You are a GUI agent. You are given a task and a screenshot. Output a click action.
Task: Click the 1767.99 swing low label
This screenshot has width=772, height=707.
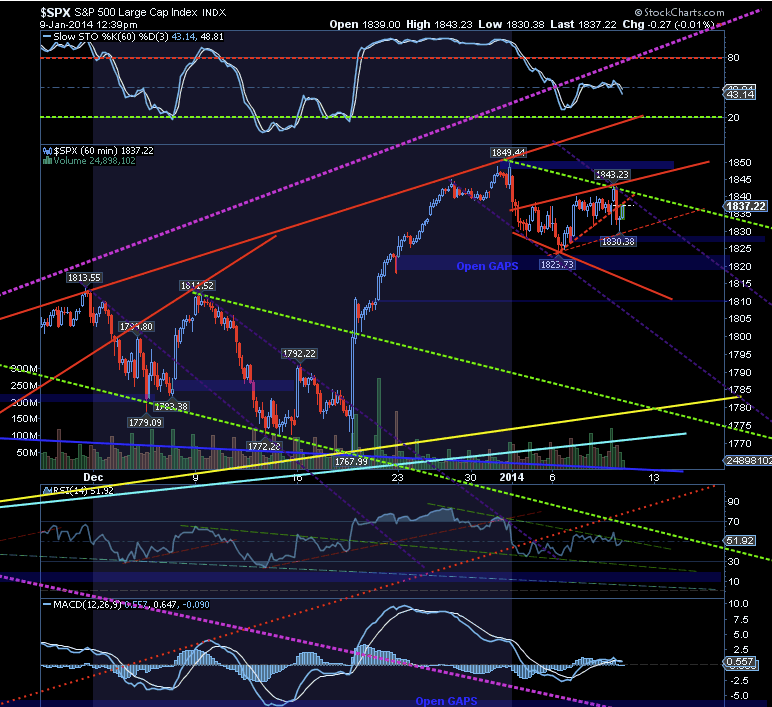(x=352, y=461)
